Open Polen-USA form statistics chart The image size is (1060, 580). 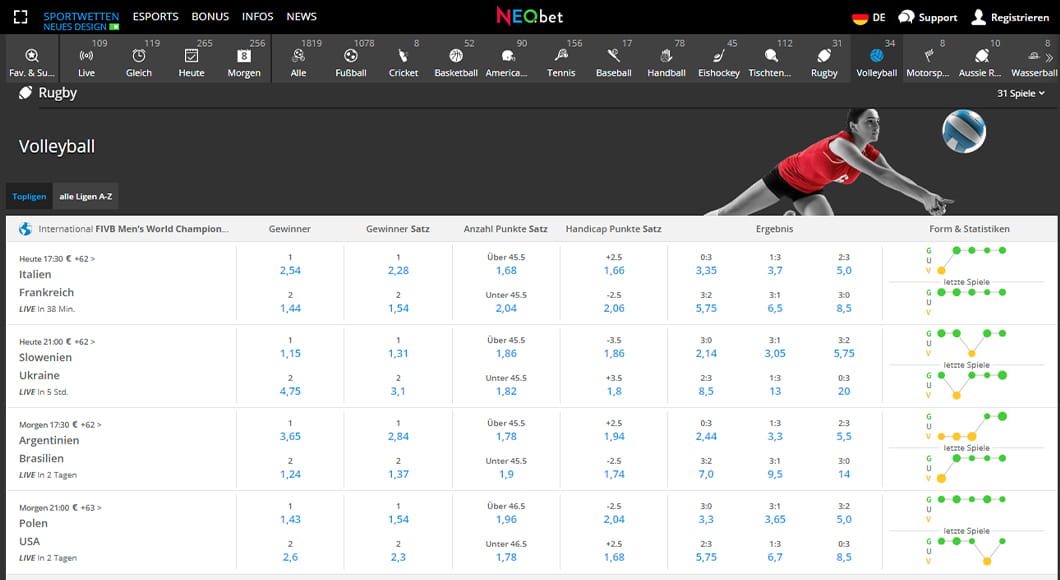pos(967,531)
